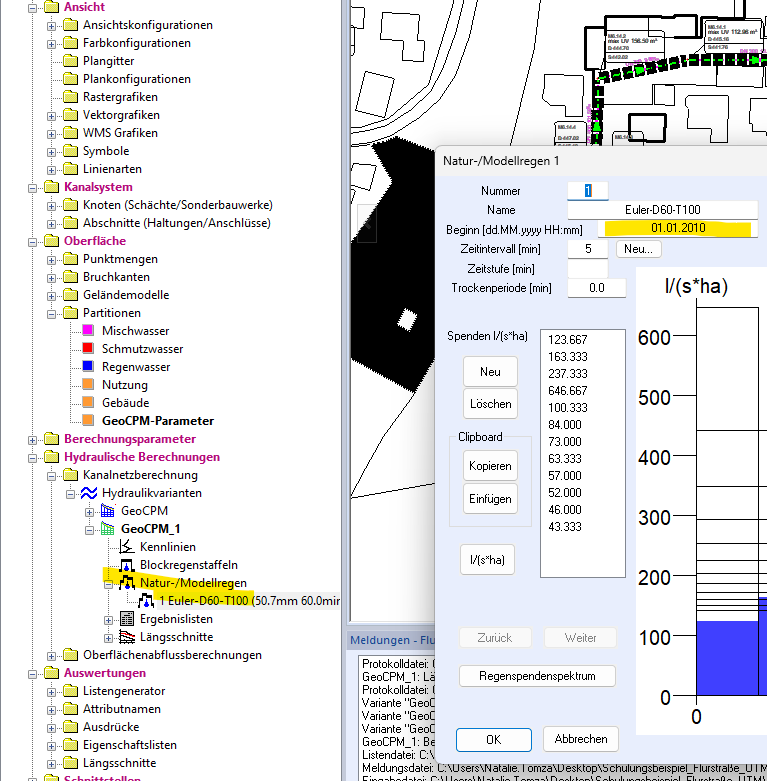Click the Löschen button
Screen dimensions: 767x781
coord(490,404)
